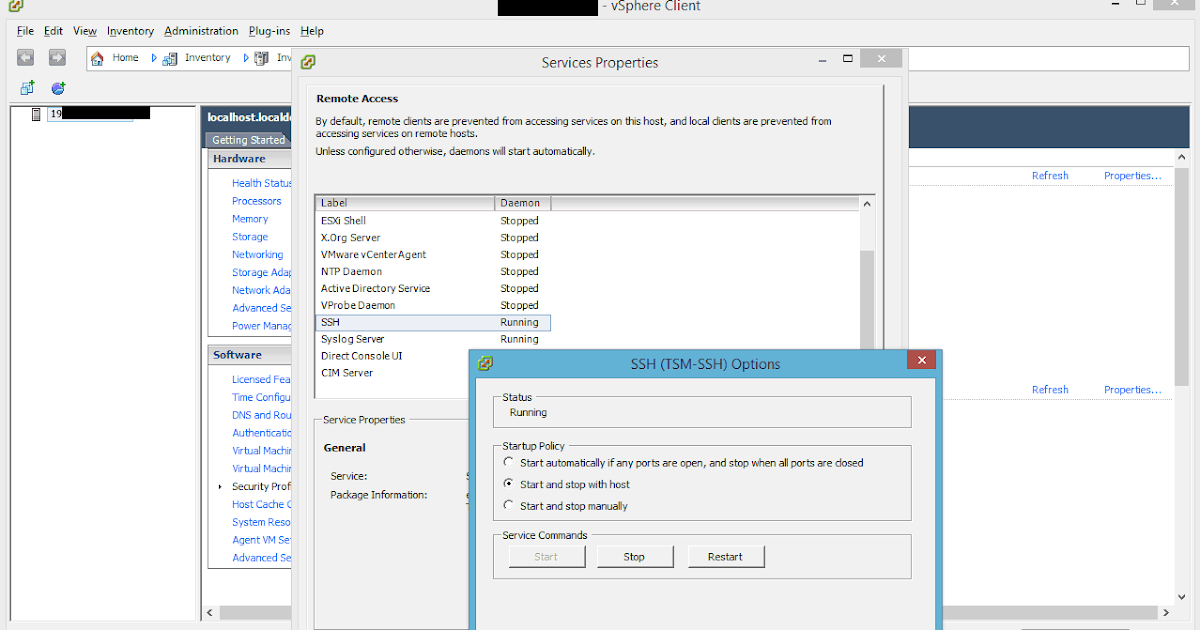Viewport: 1200px width, 630px height.
Task: Open DNS and Routing in Software list
Action: [x=262, y=415]
